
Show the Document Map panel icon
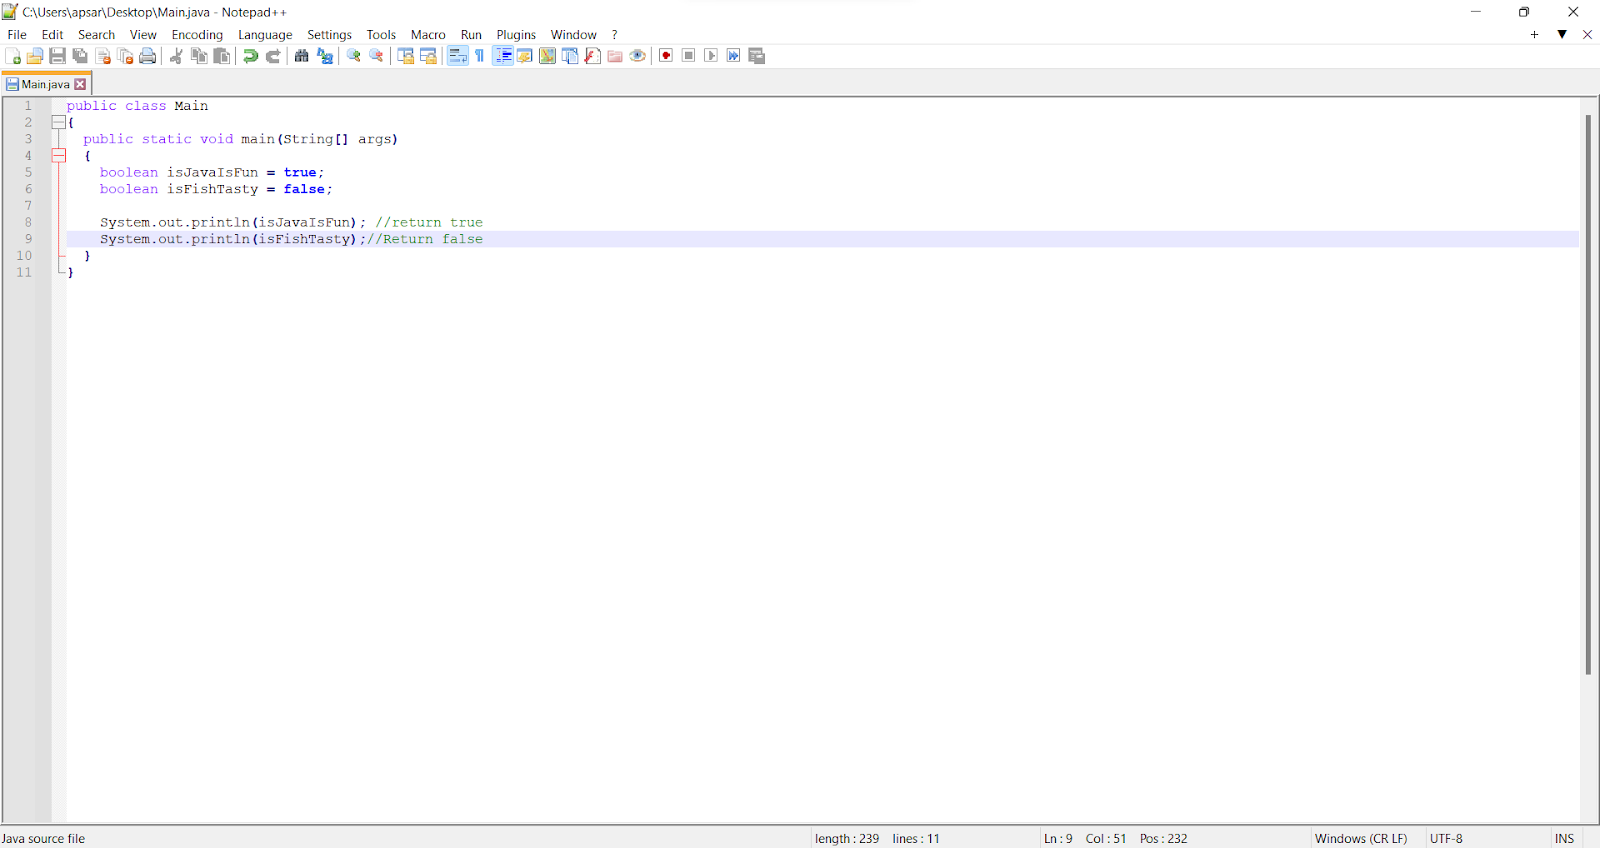pyautogui.click(x=547, y=56)
